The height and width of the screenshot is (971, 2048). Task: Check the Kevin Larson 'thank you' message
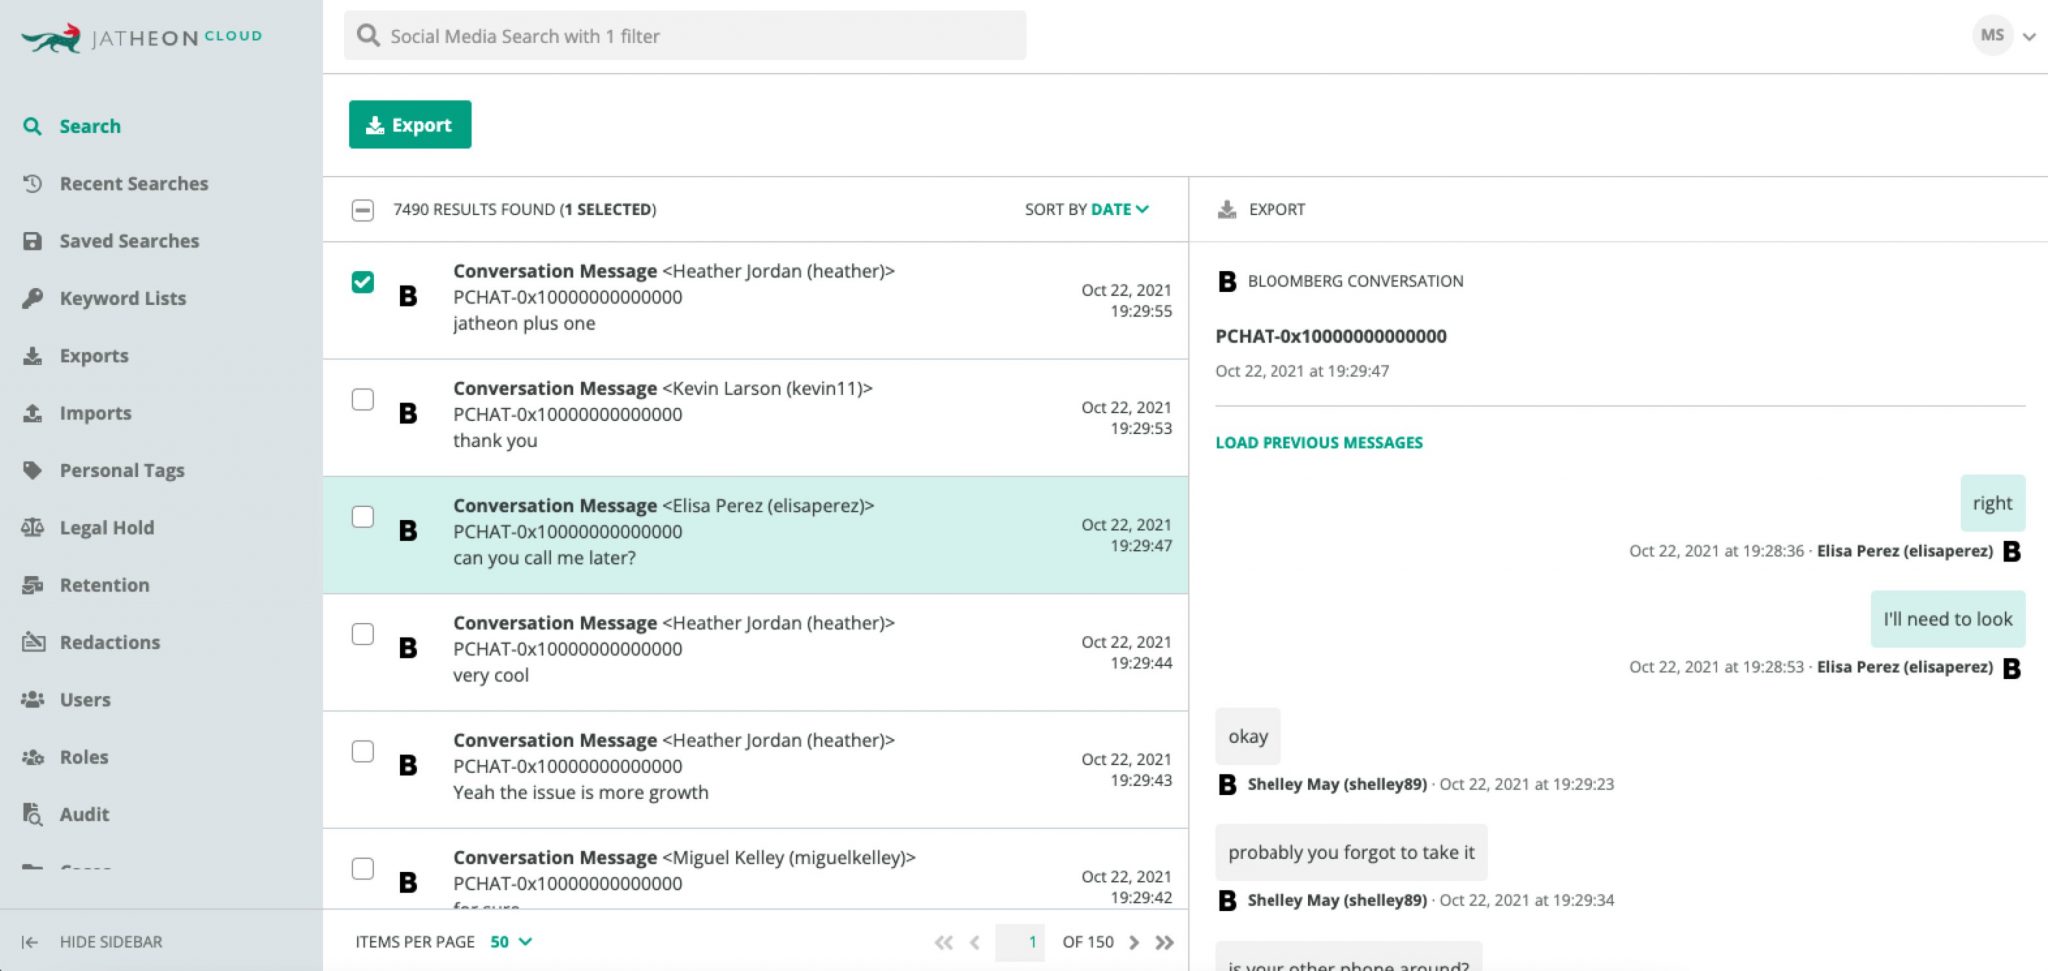click(363, 399)
